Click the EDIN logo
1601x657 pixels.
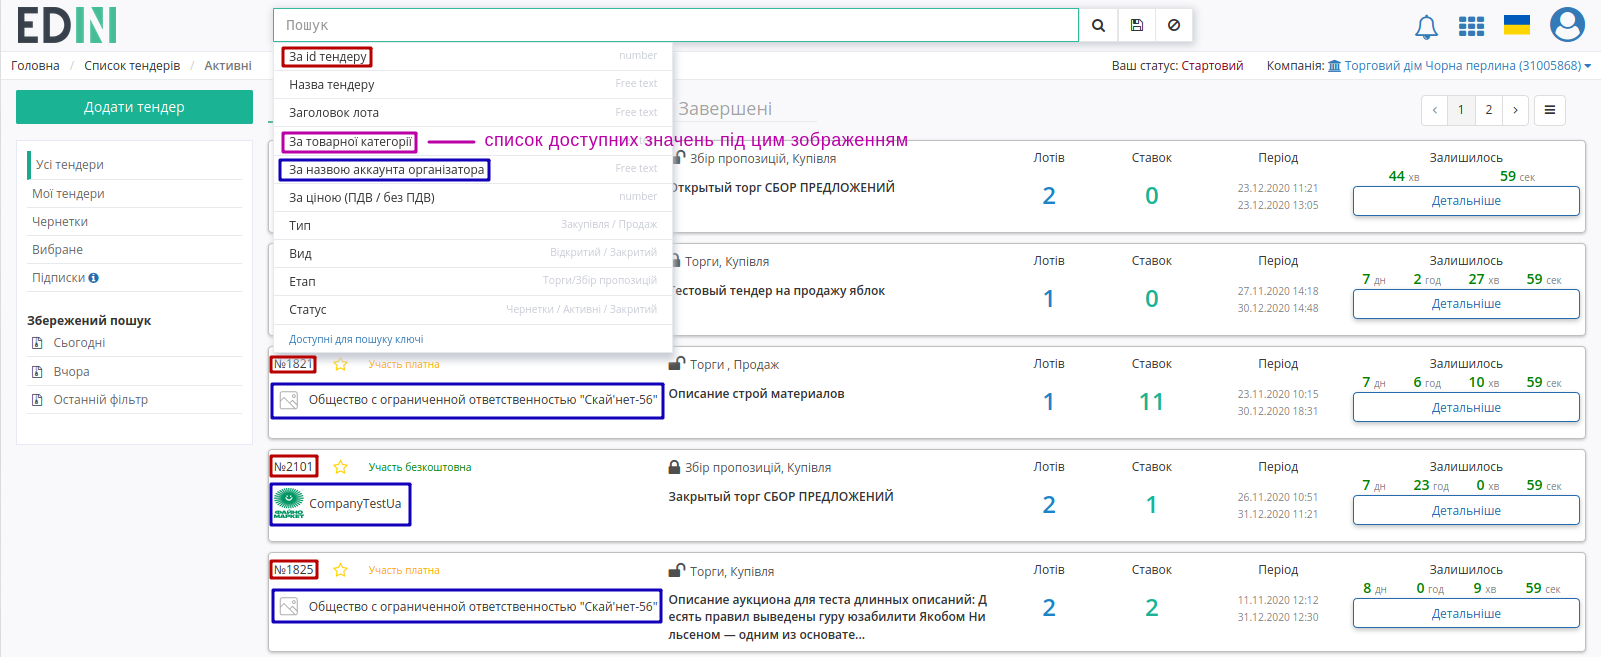(x=66, y=25)
